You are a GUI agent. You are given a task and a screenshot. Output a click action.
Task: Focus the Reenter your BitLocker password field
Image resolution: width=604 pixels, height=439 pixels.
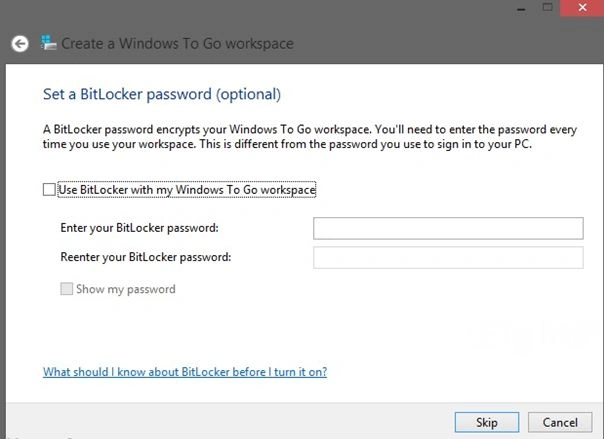448,258
